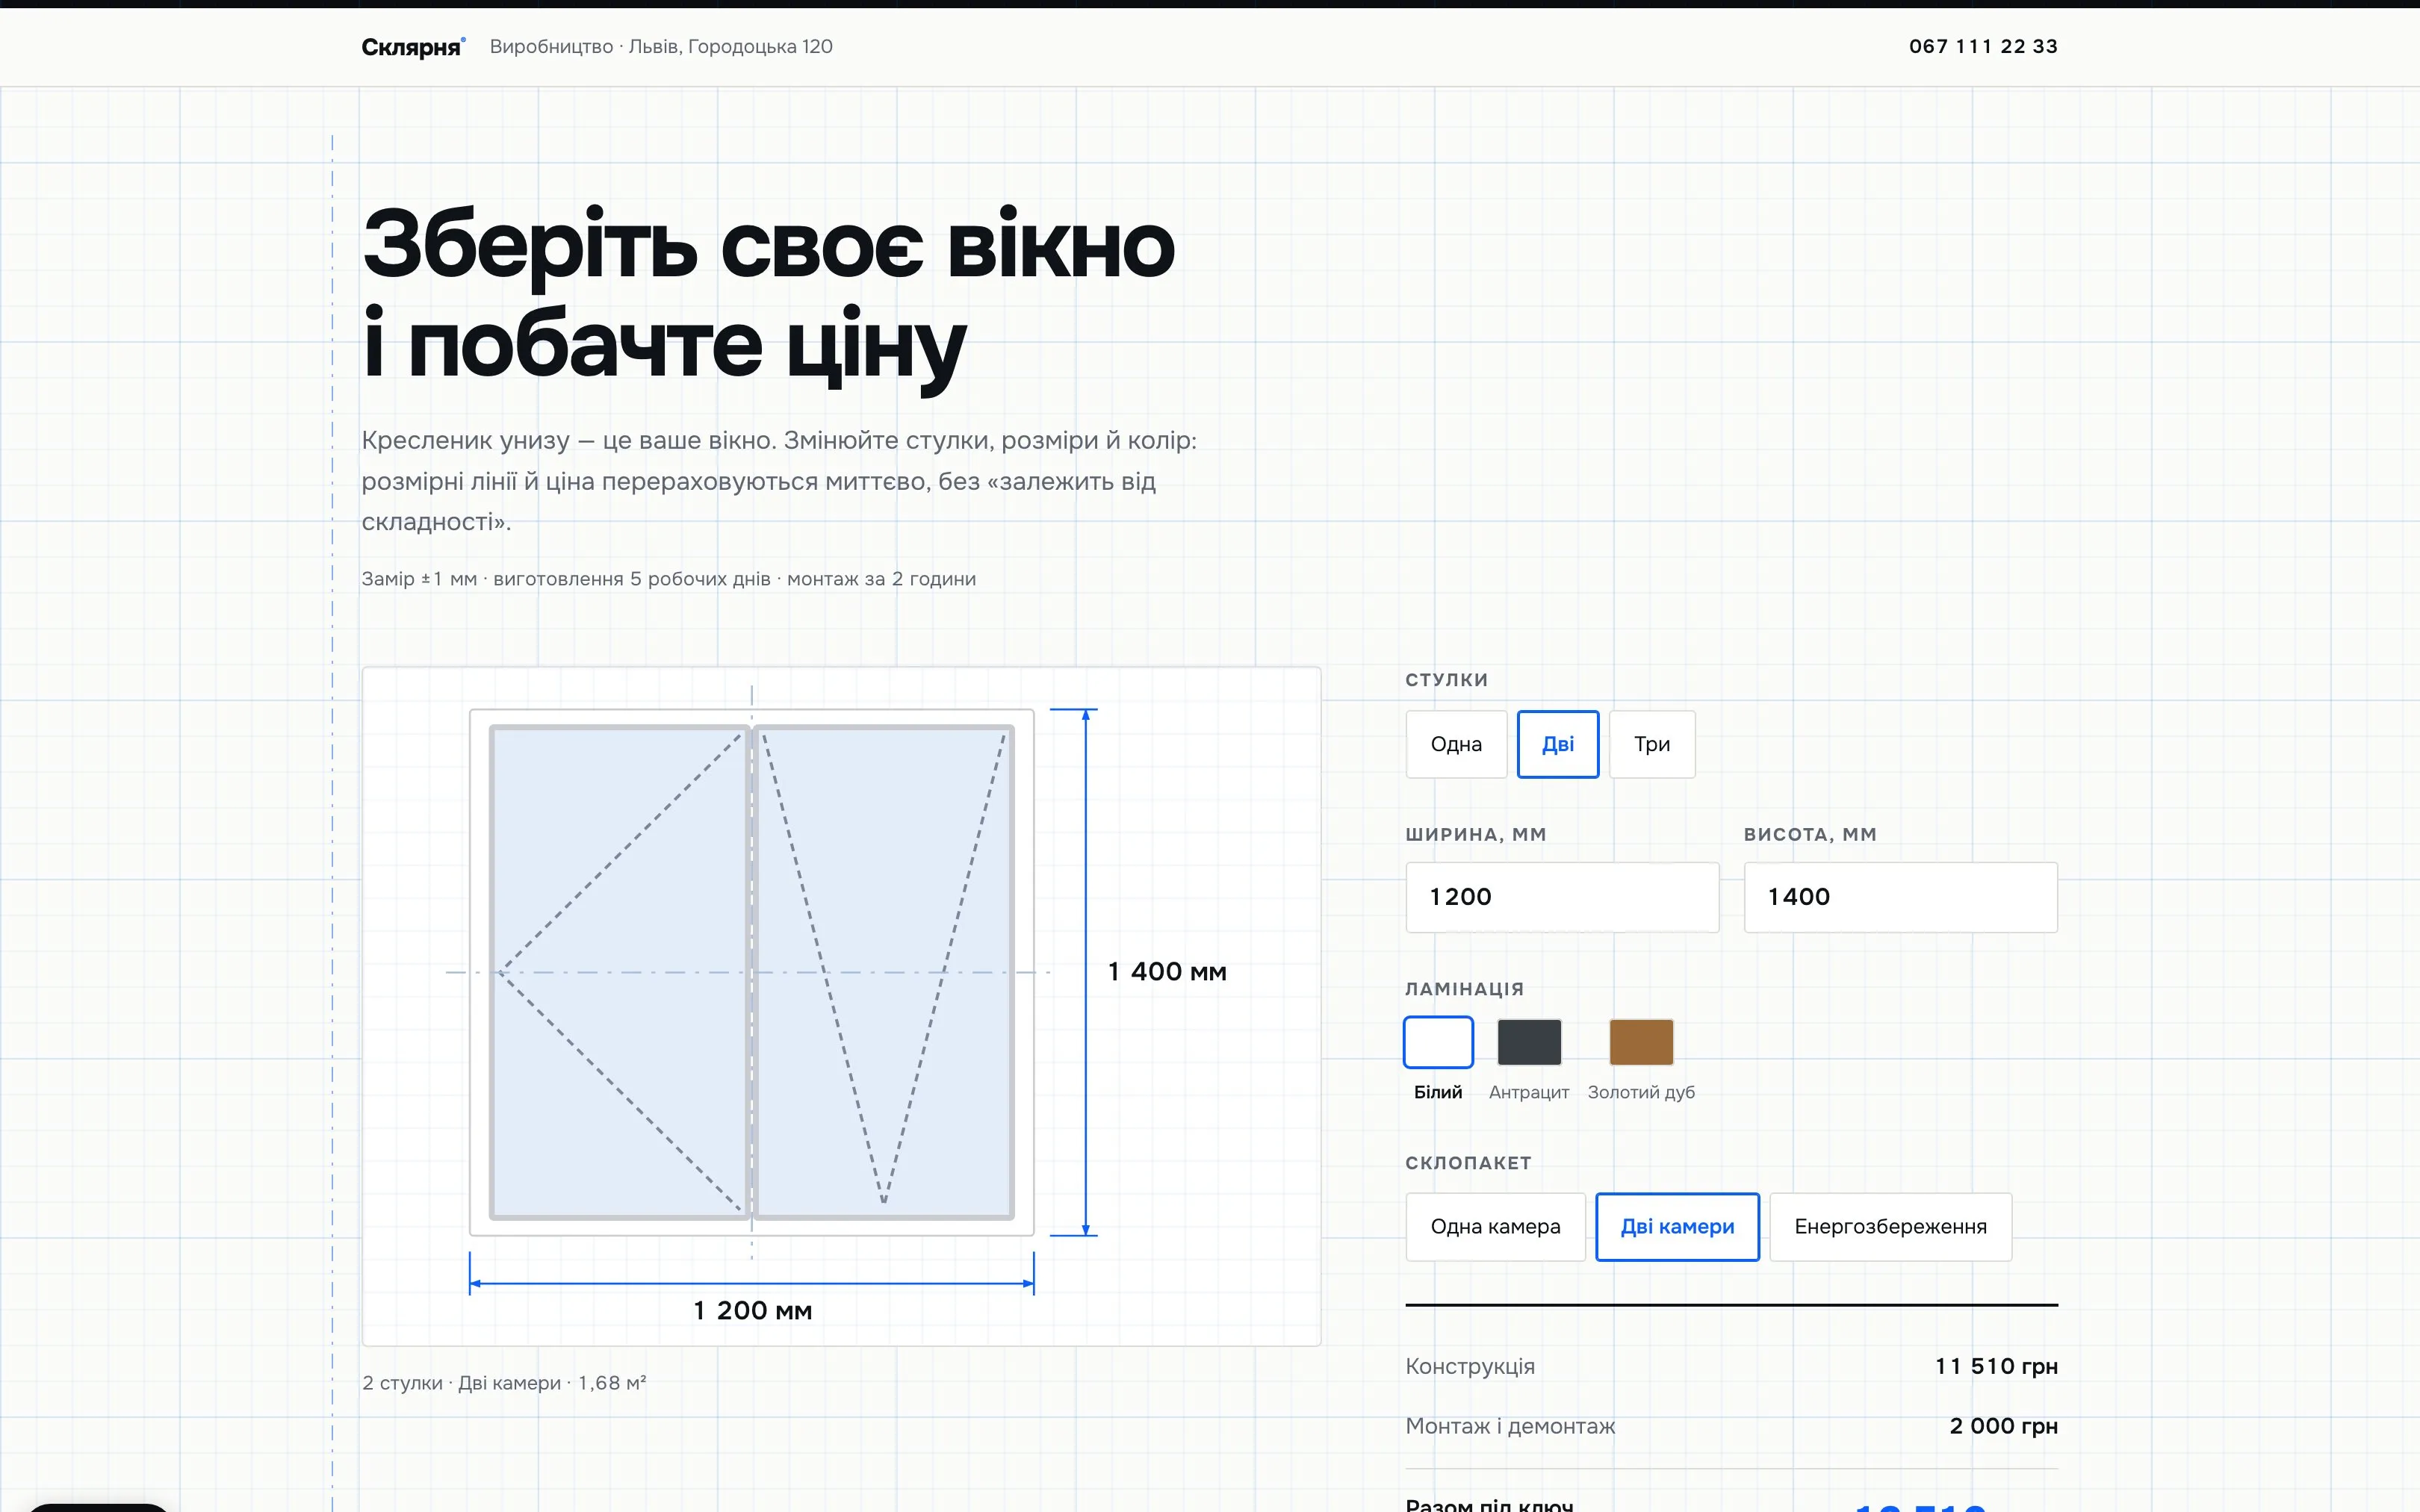Screen dimensions: 2420x1512
Task: Click the Монтаж і демонтаж price 2 000 грн
Action: [x=2003, y=1427]
